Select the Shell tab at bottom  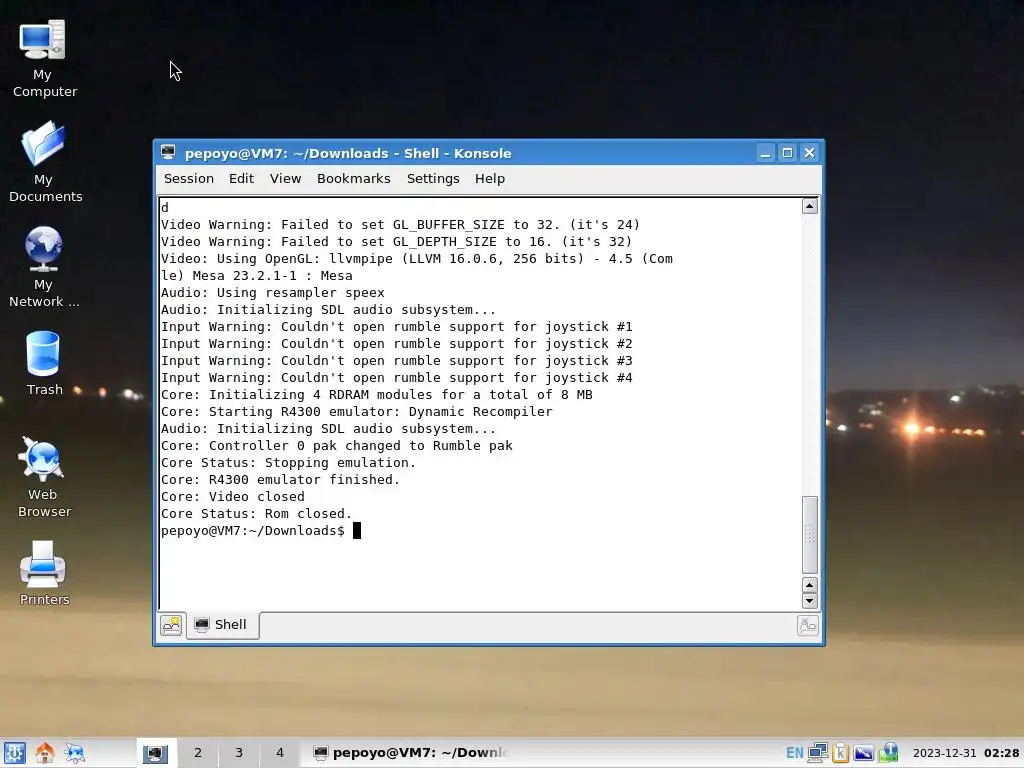222,625
